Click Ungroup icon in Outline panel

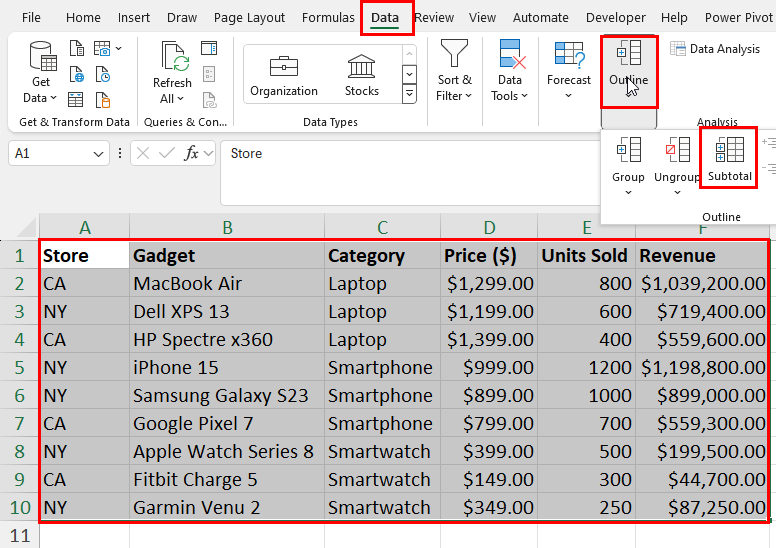(678, 149)
